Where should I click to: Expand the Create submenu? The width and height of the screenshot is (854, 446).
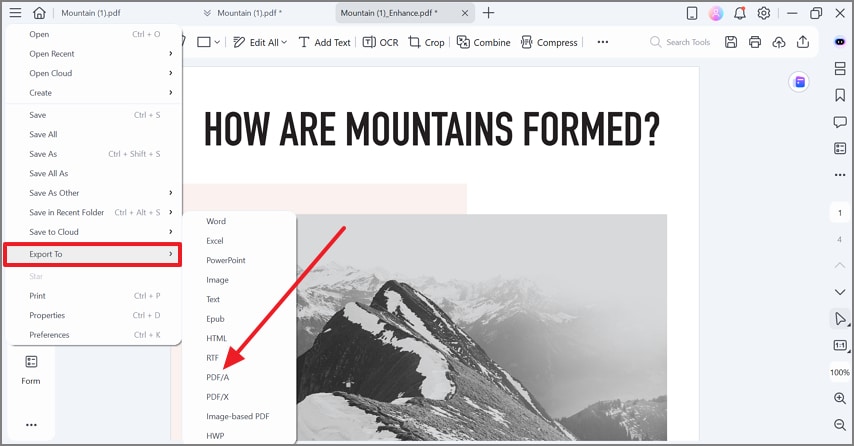(94, 93)
